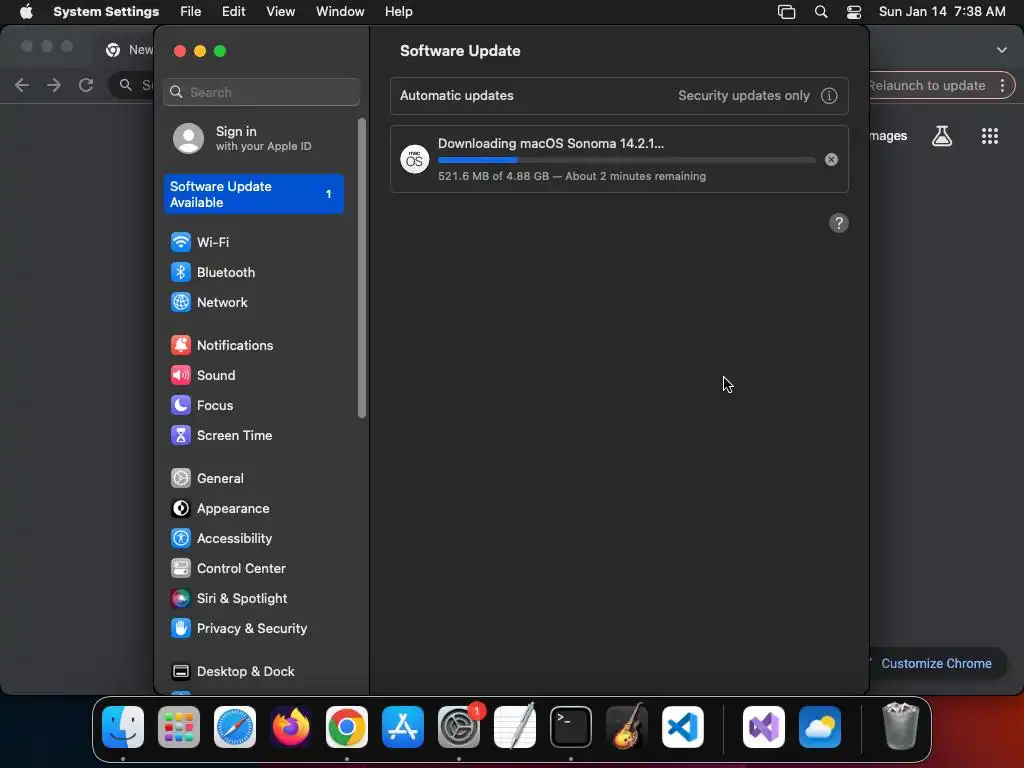Switch to Chrome in the Dock

pos(347,727)
